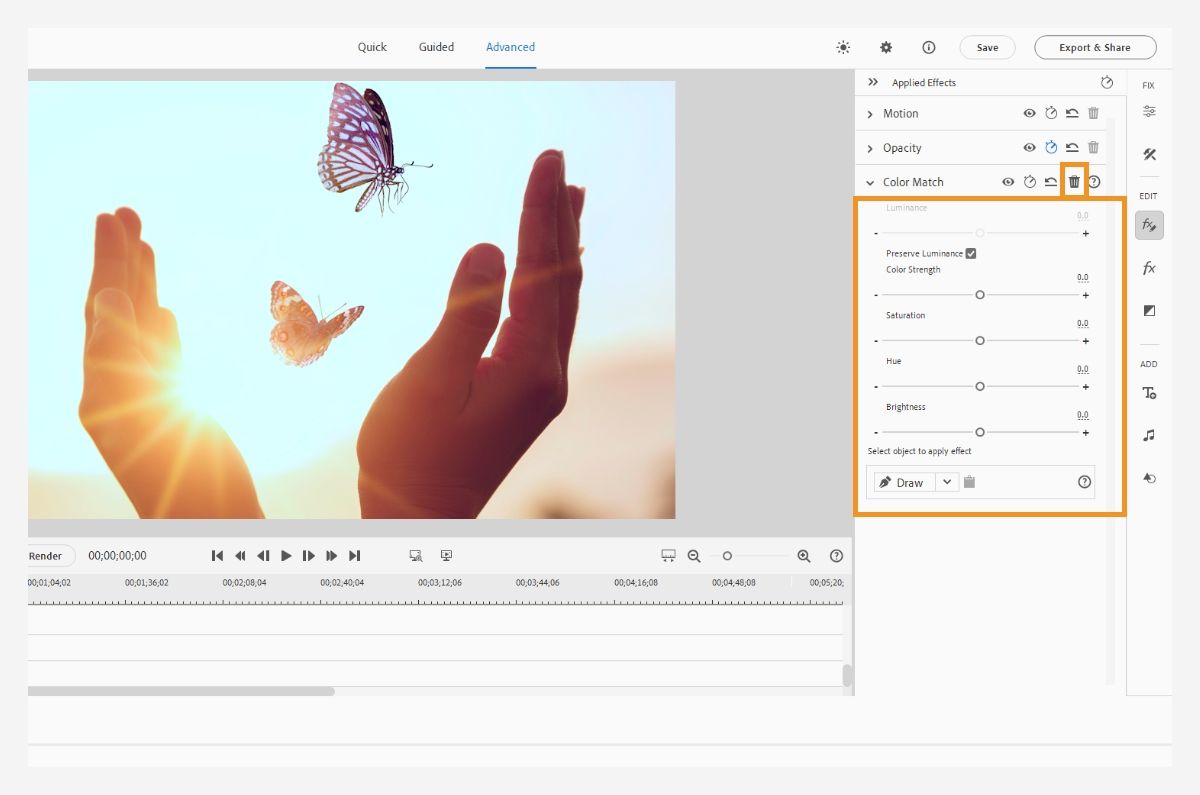1200x795 pixels.
Task: Switch to the Quick tab
Action: click(372, 47)
